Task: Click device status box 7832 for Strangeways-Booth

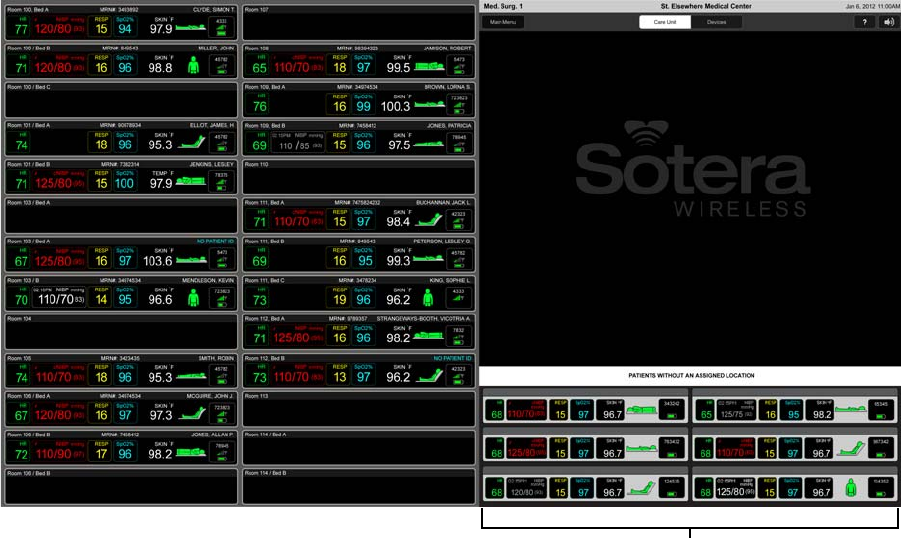Action: tap(459, 336)
